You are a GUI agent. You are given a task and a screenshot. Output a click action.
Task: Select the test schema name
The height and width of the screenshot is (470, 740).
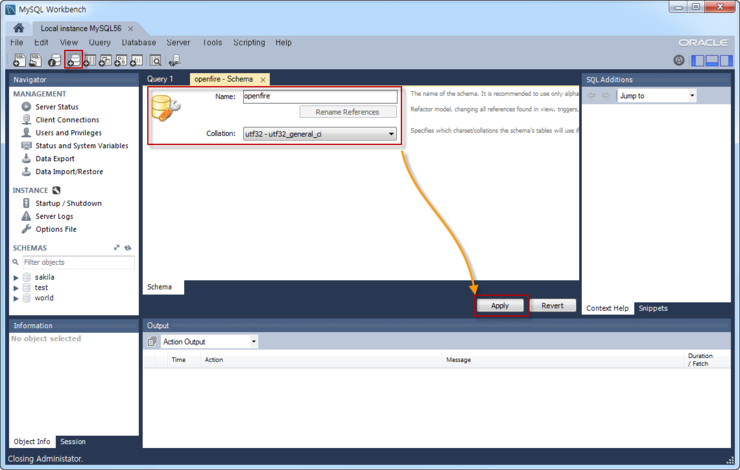click(x=41, y=287)
